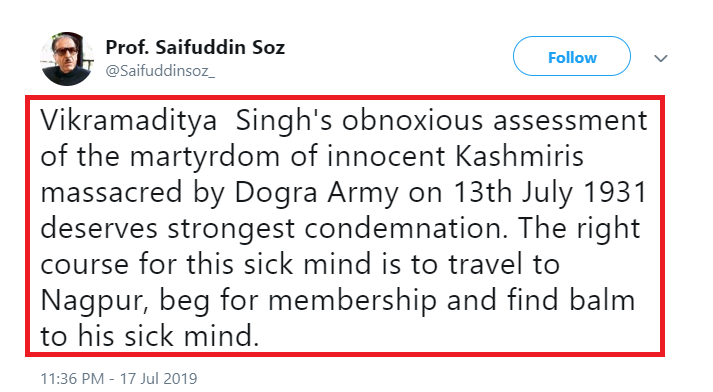Click the word membership in the tweet

click(352, 302)
